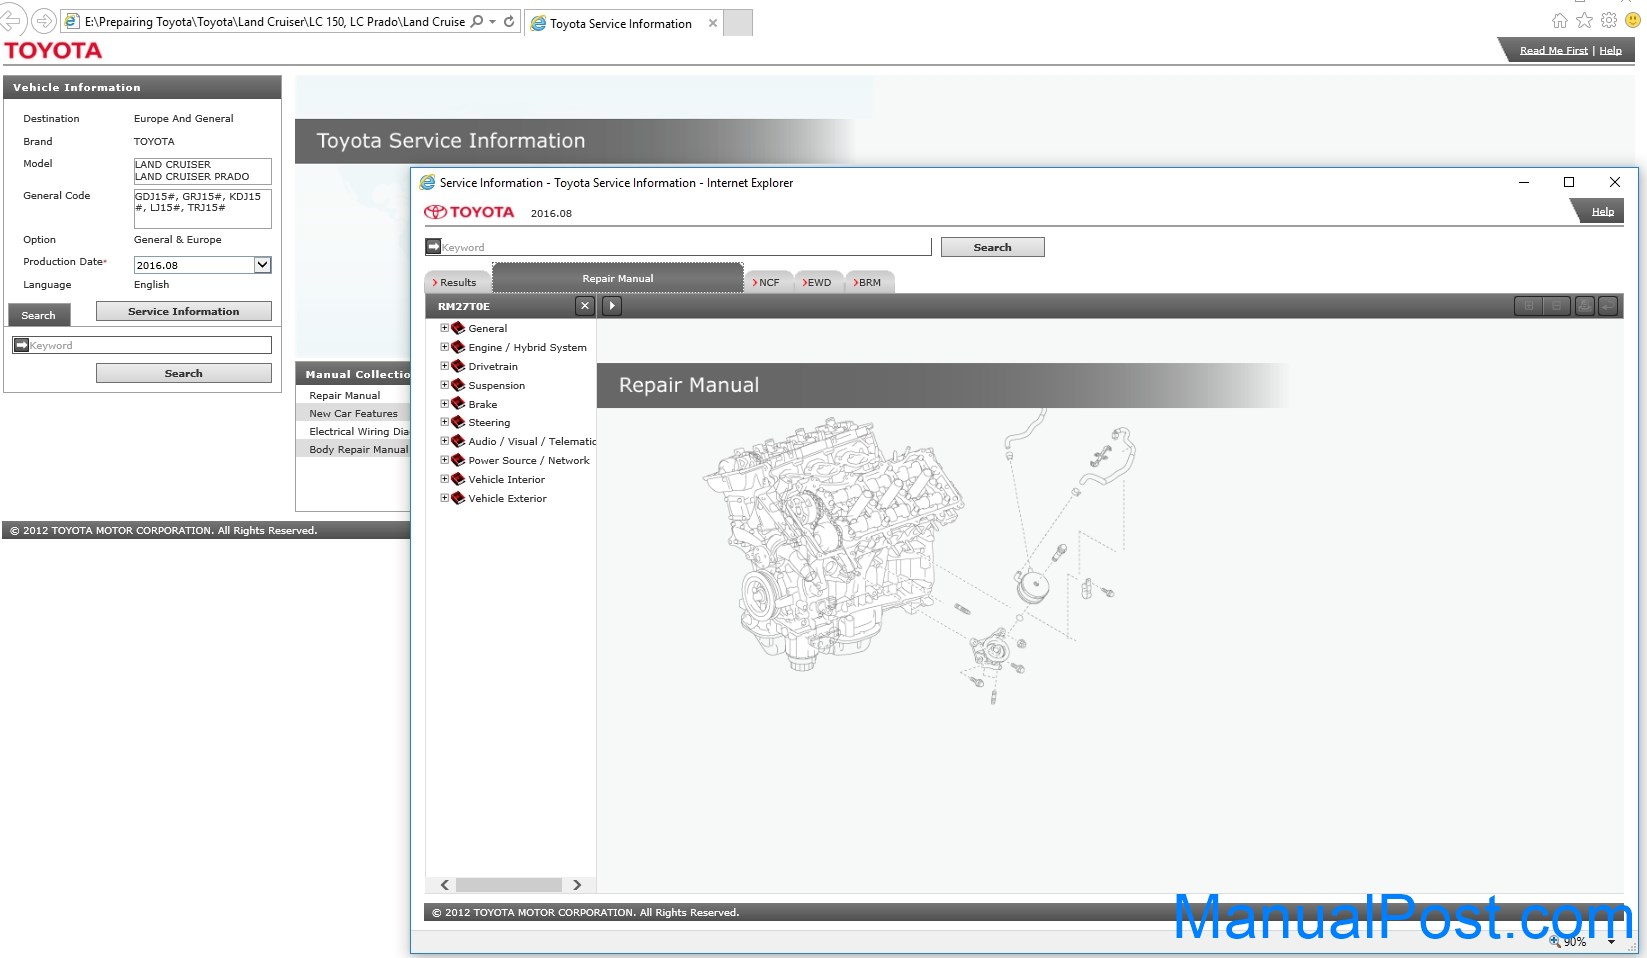Open Body Repair Manual in Manual Collection
The width and height of the screenshot is (1647, 958).
358,449
